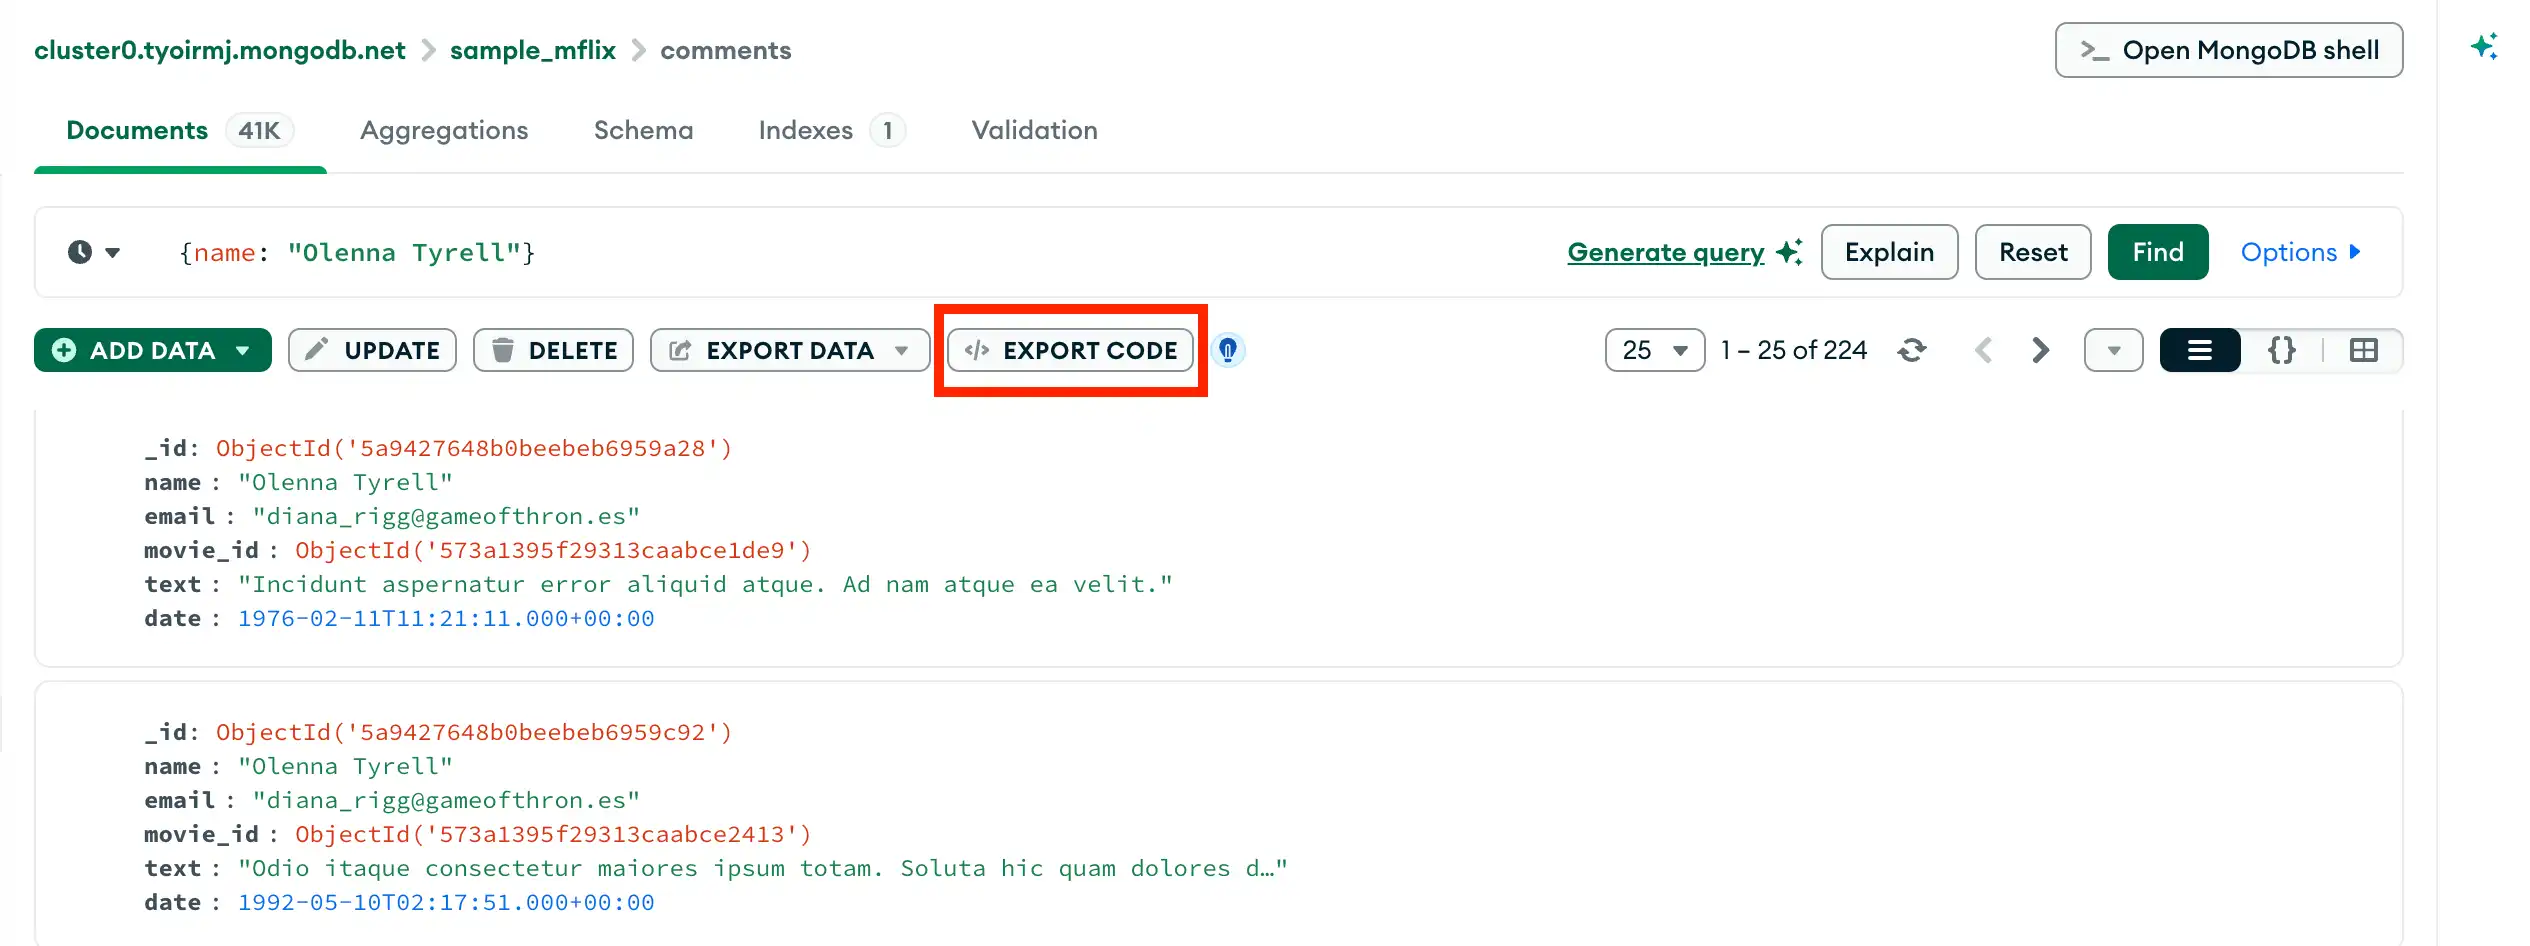
Task: Open MongoDB shell
Action: pos(2228,50)
